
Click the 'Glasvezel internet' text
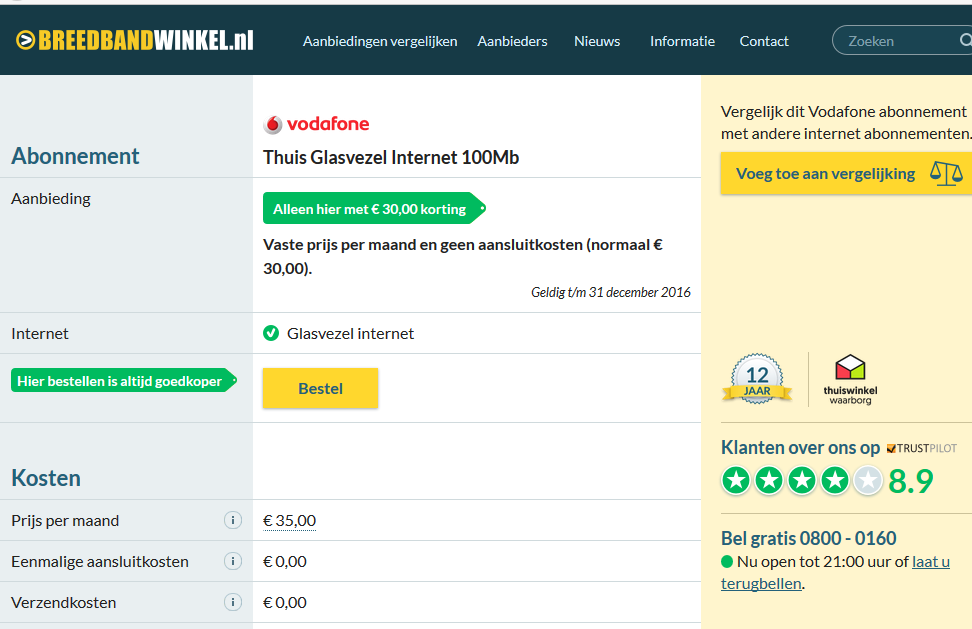click(350, 333)
